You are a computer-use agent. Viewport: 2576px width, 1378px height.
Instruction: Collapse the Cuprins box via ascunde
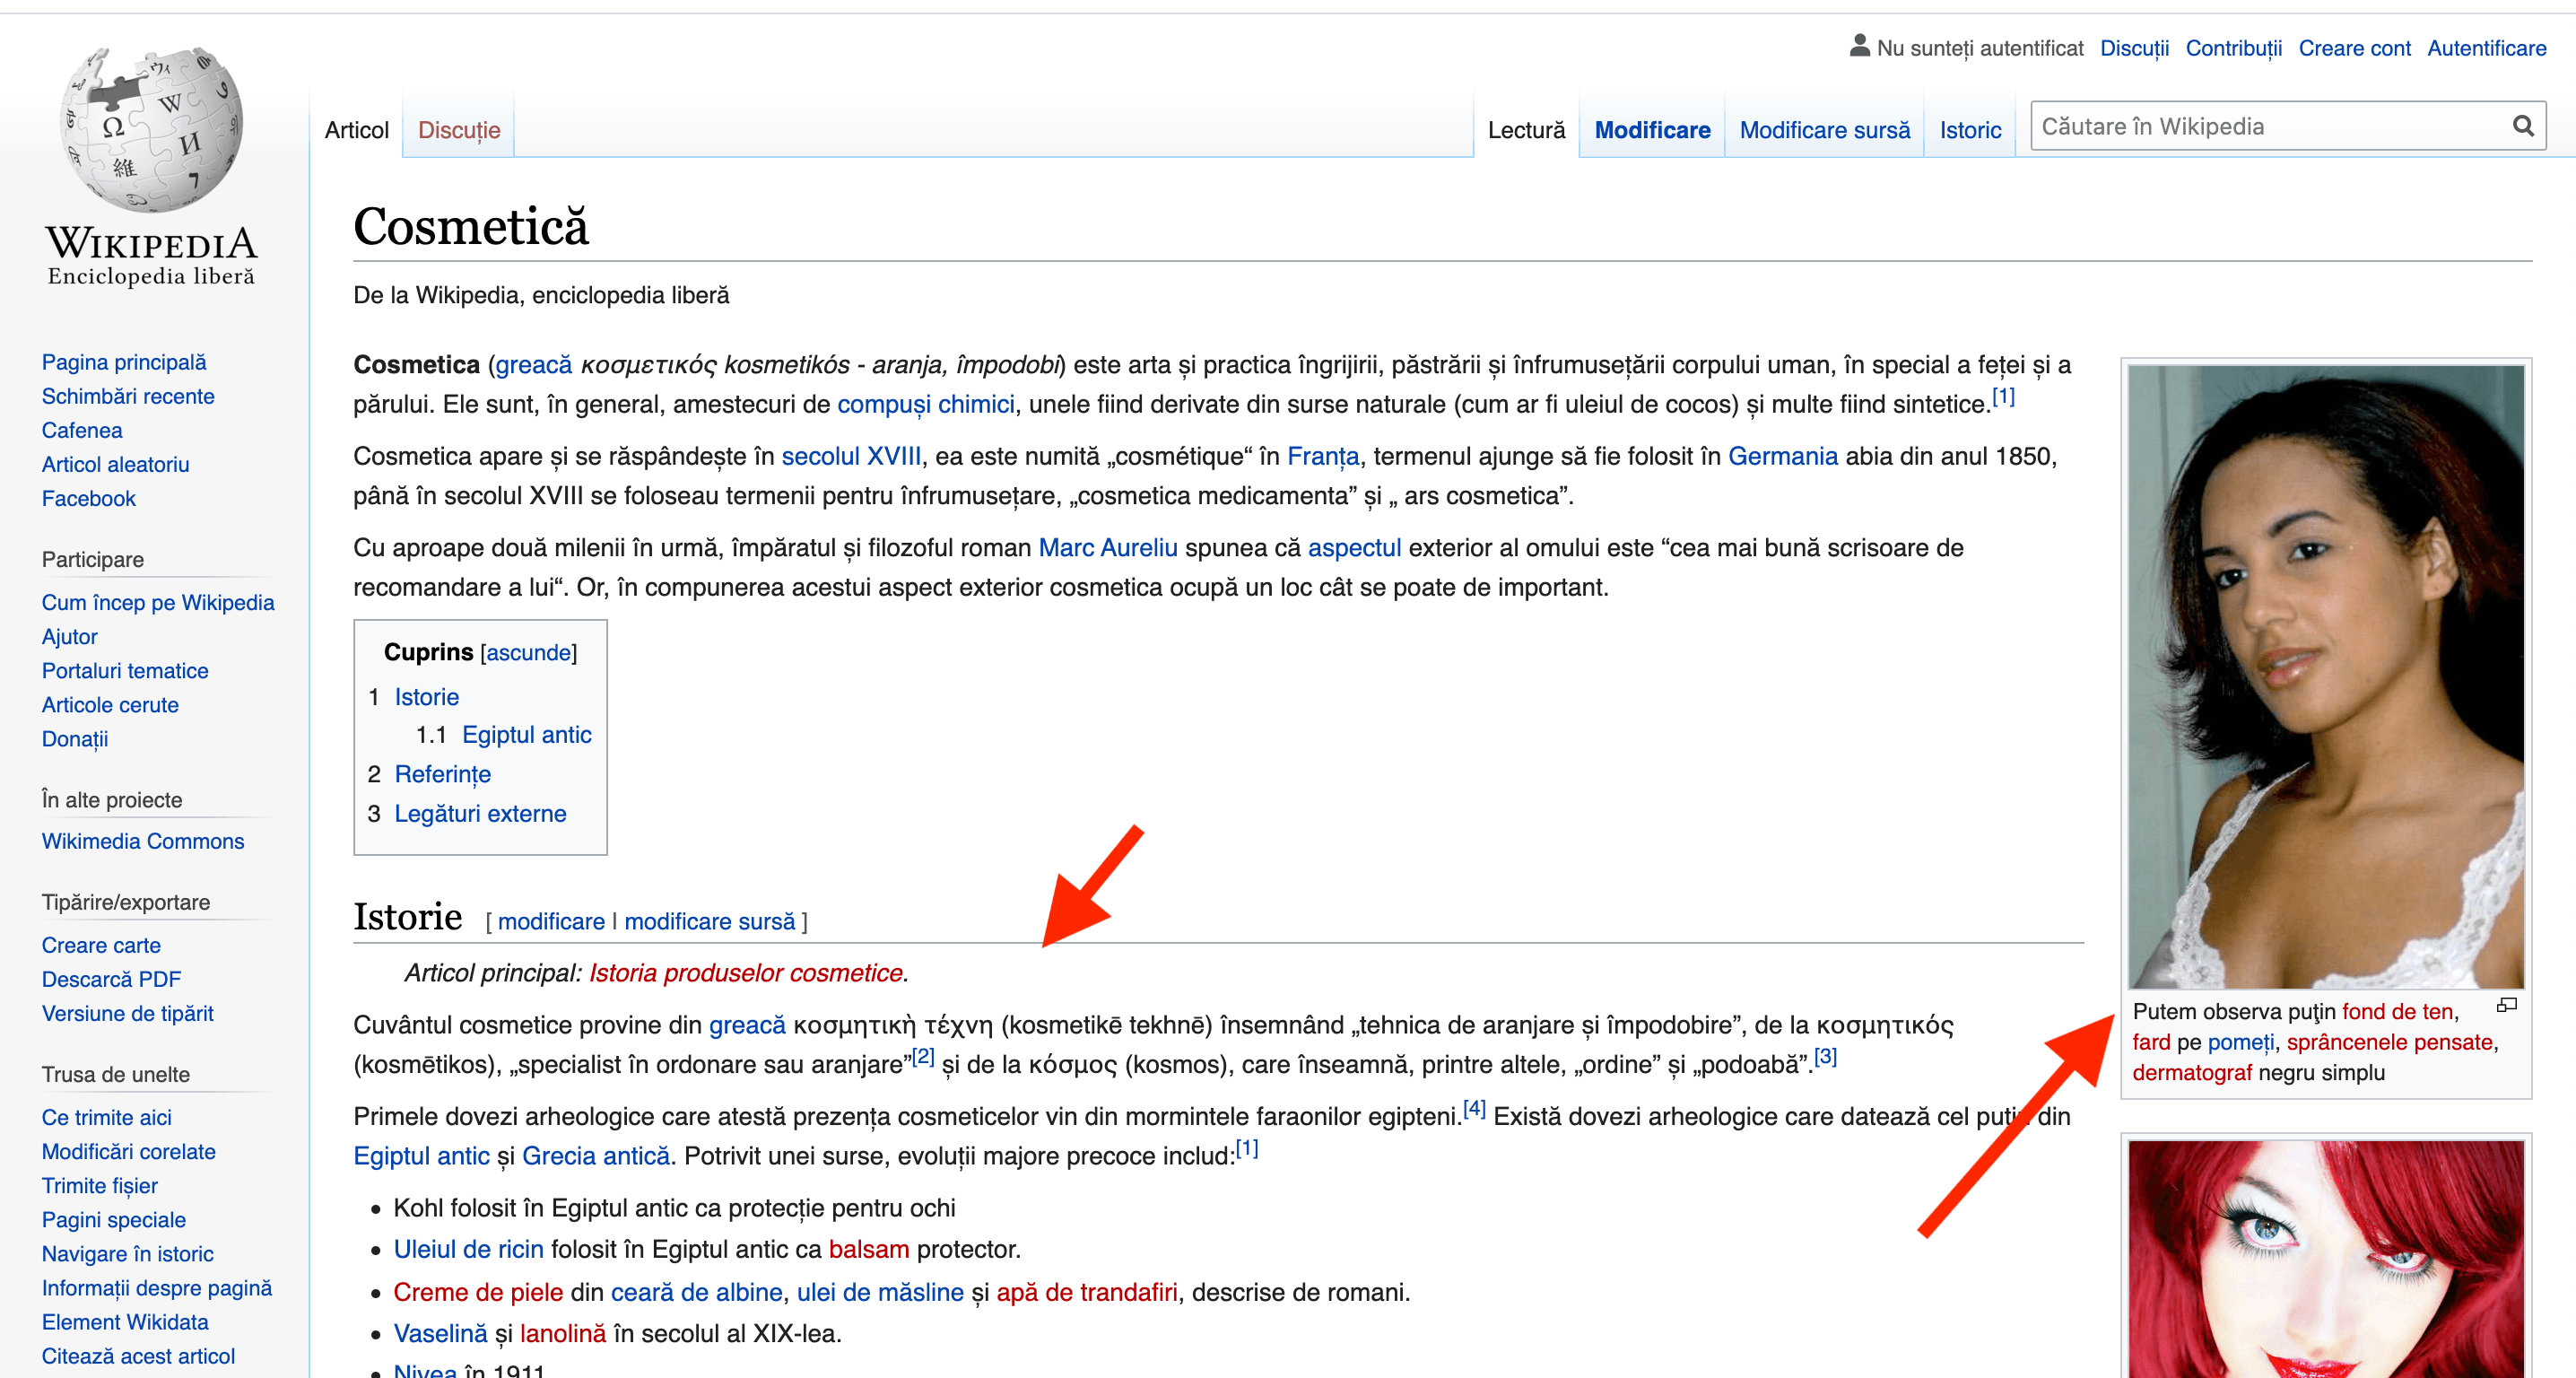point(529,652)
